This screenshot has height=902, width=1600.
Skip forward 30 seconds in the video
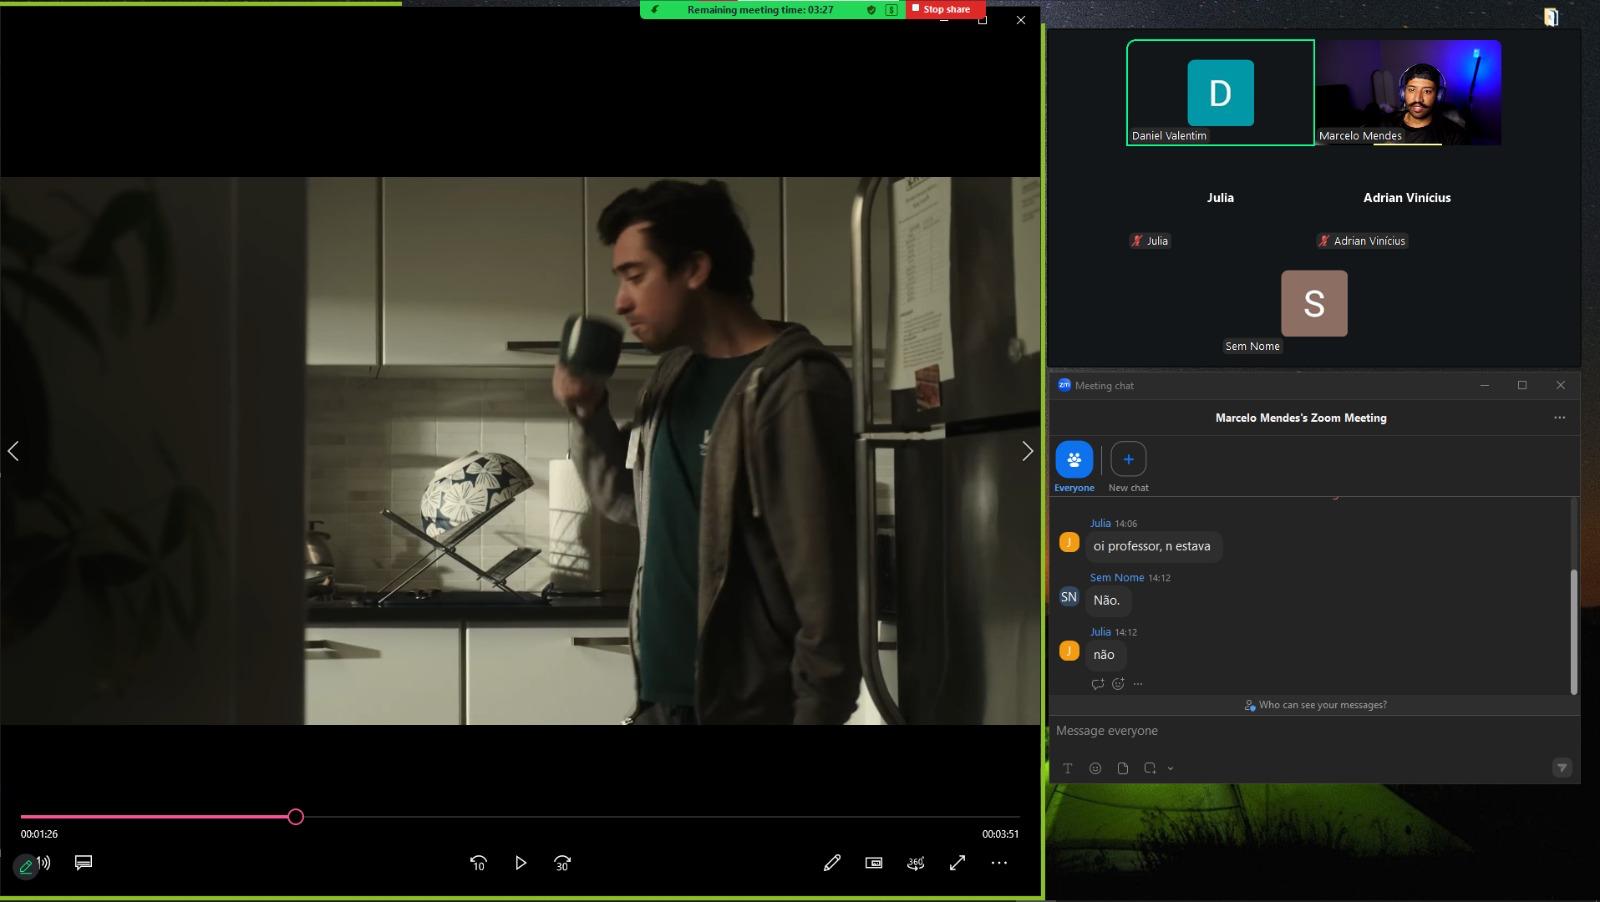pos(562,863)
